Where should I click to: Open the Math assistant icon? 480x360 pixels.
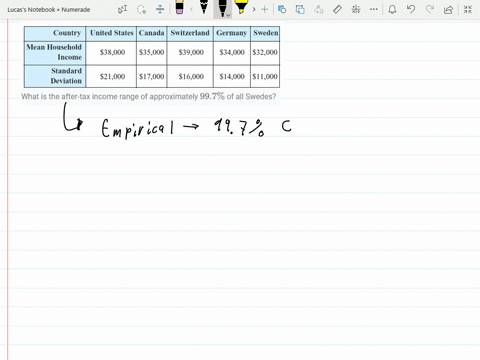[356, 9]
